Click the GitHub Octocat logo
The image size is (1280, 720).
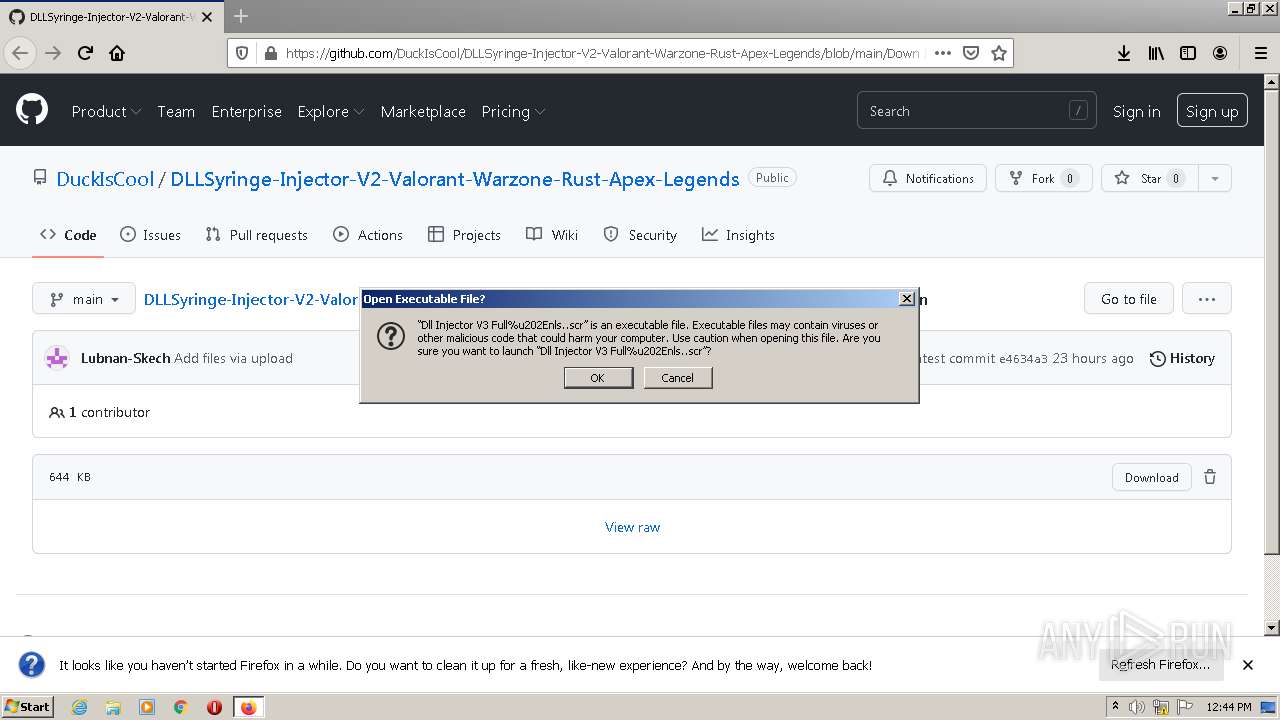point(32,109)
